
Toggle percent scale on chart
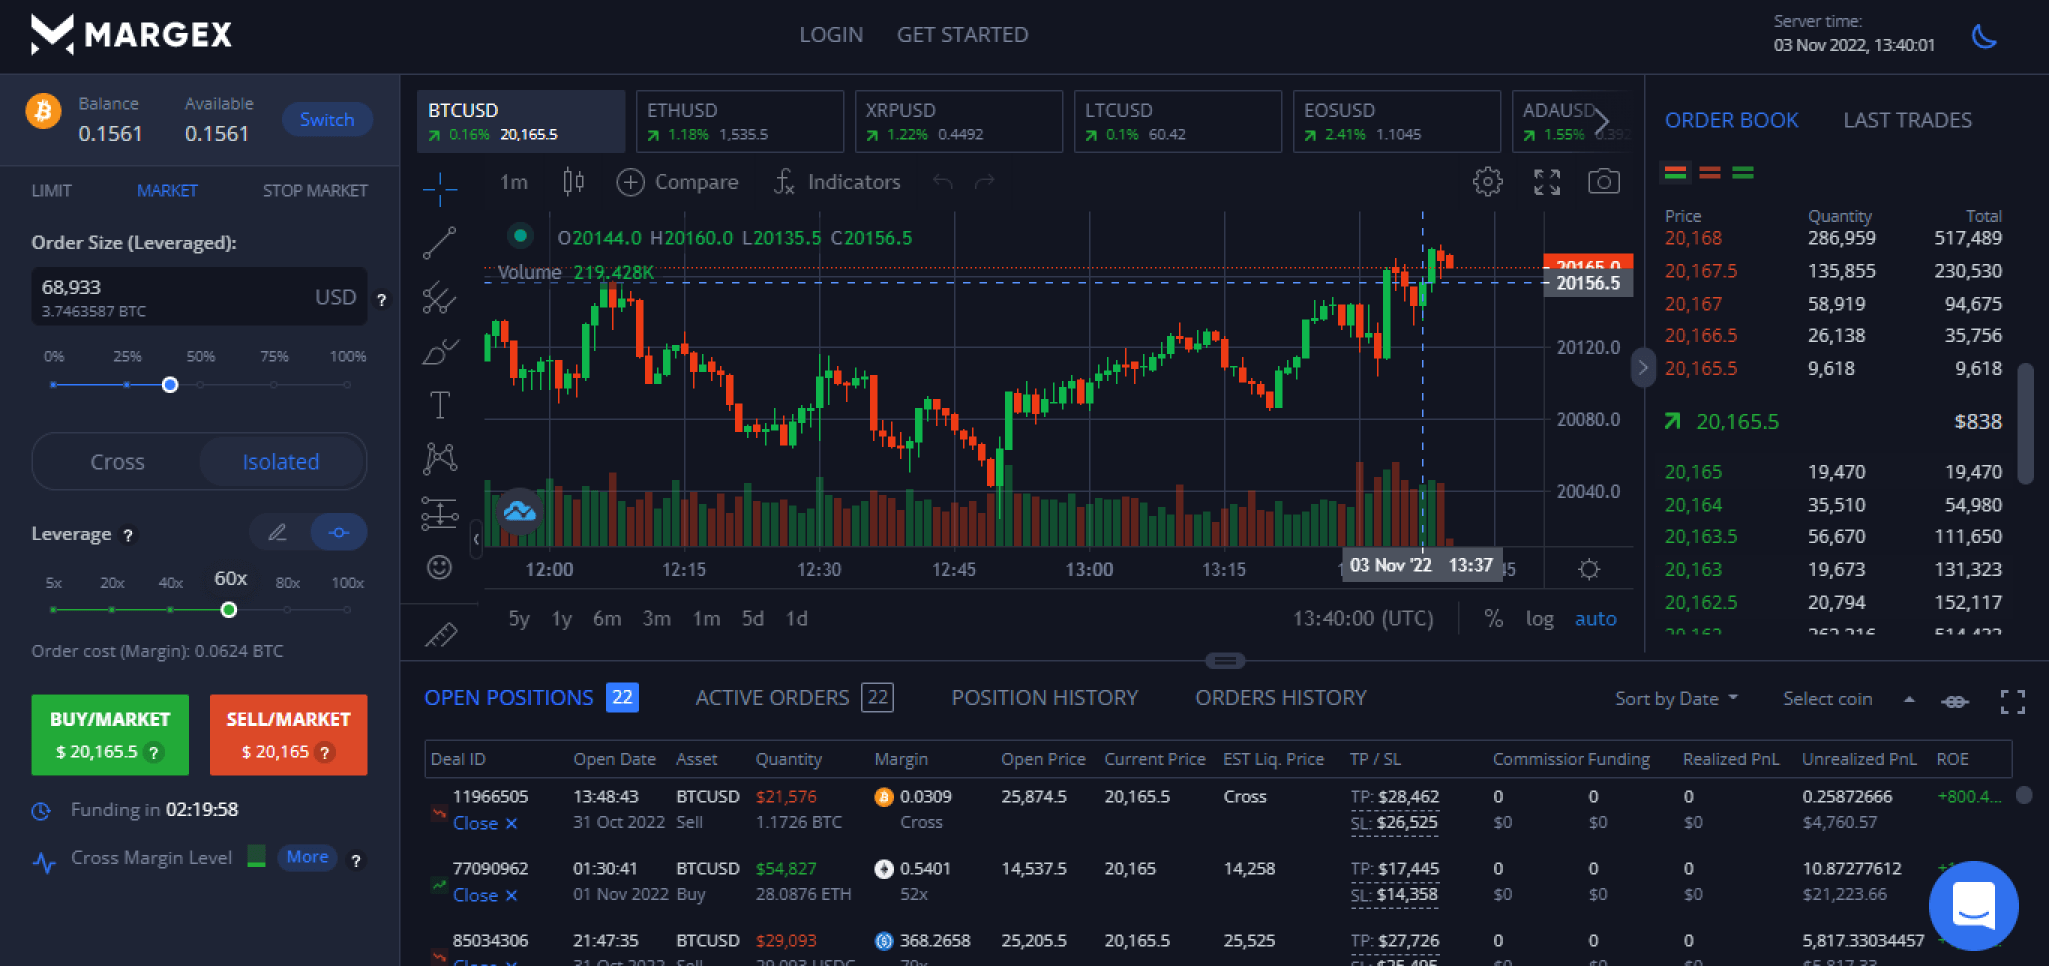(1494, 618)
